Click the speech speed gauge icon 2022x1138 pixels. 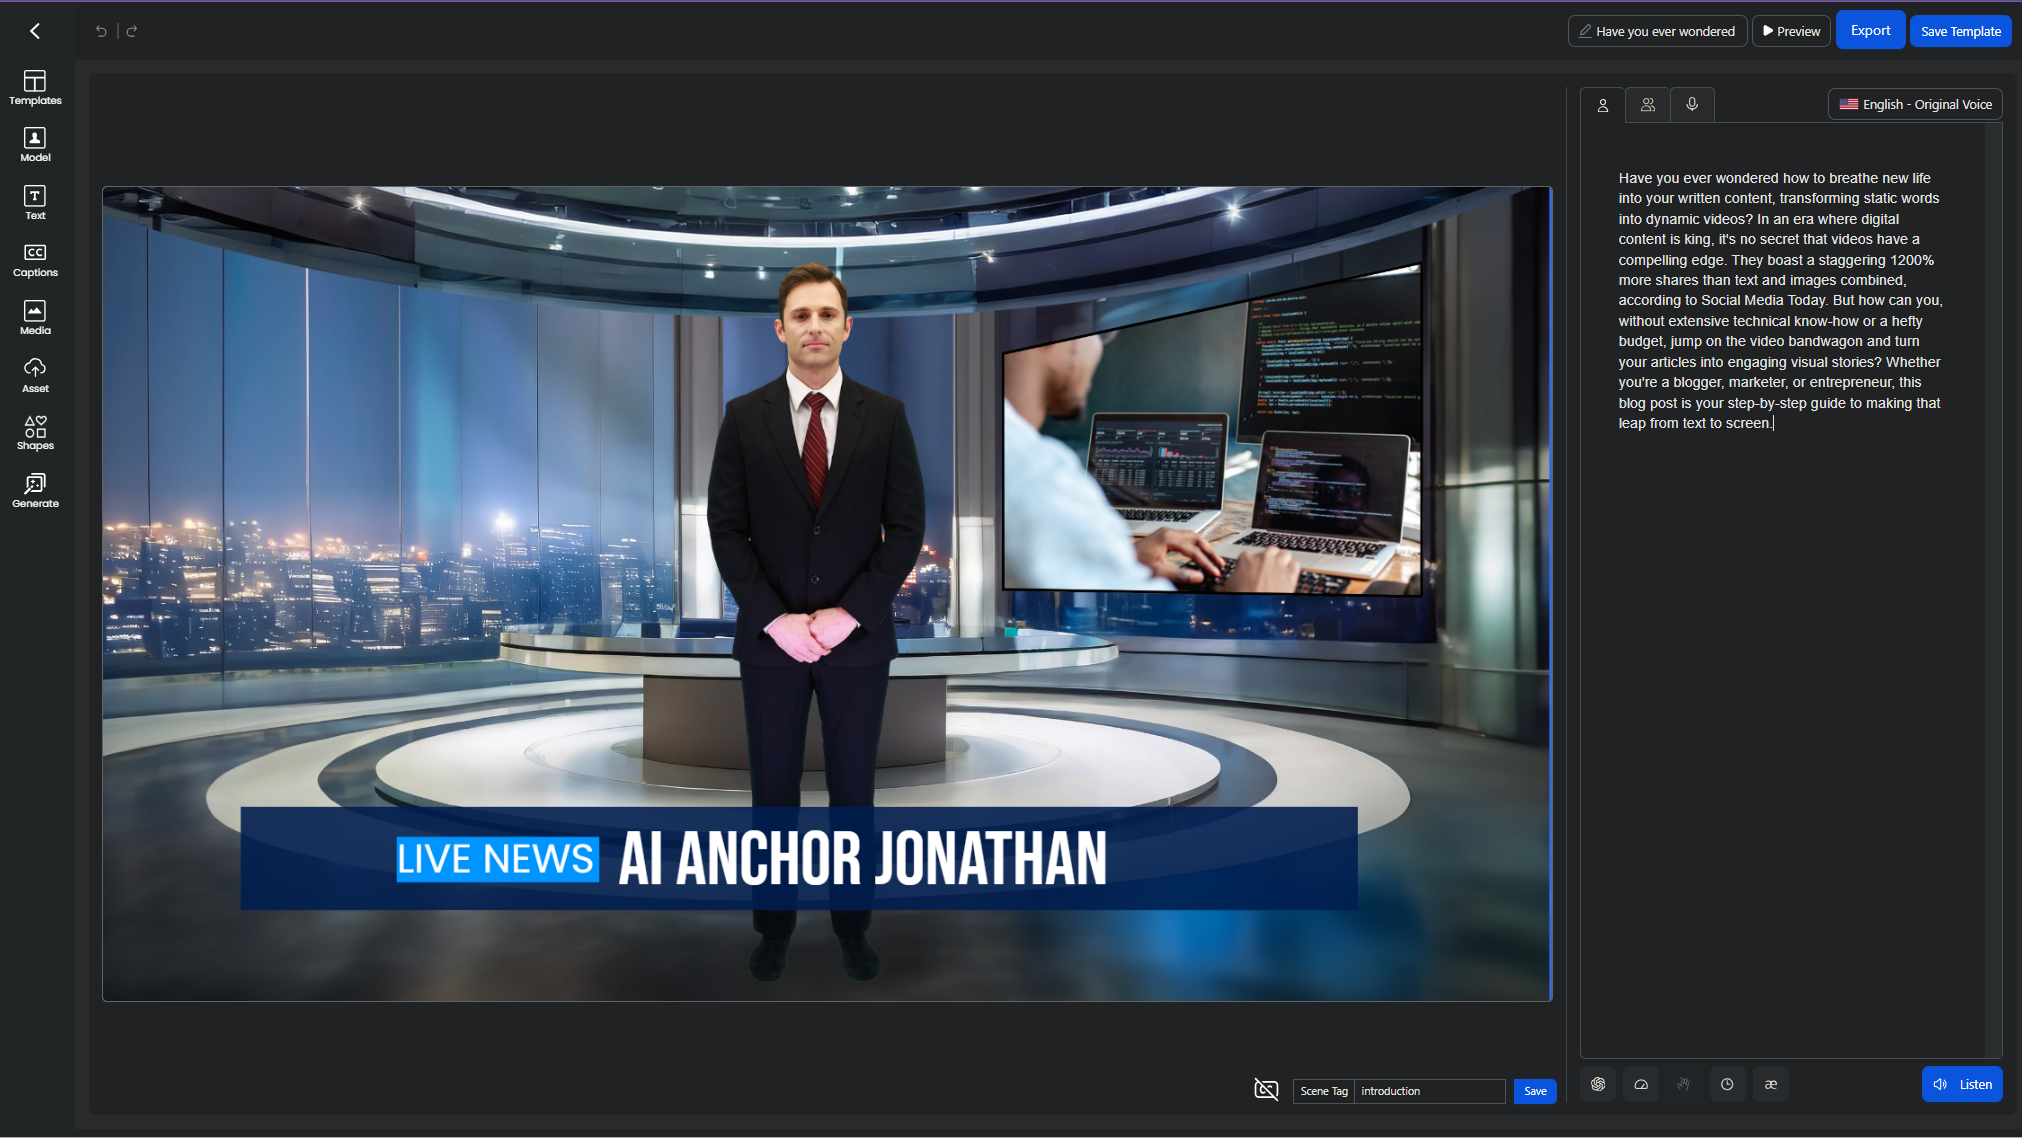pos(1641,1084)
